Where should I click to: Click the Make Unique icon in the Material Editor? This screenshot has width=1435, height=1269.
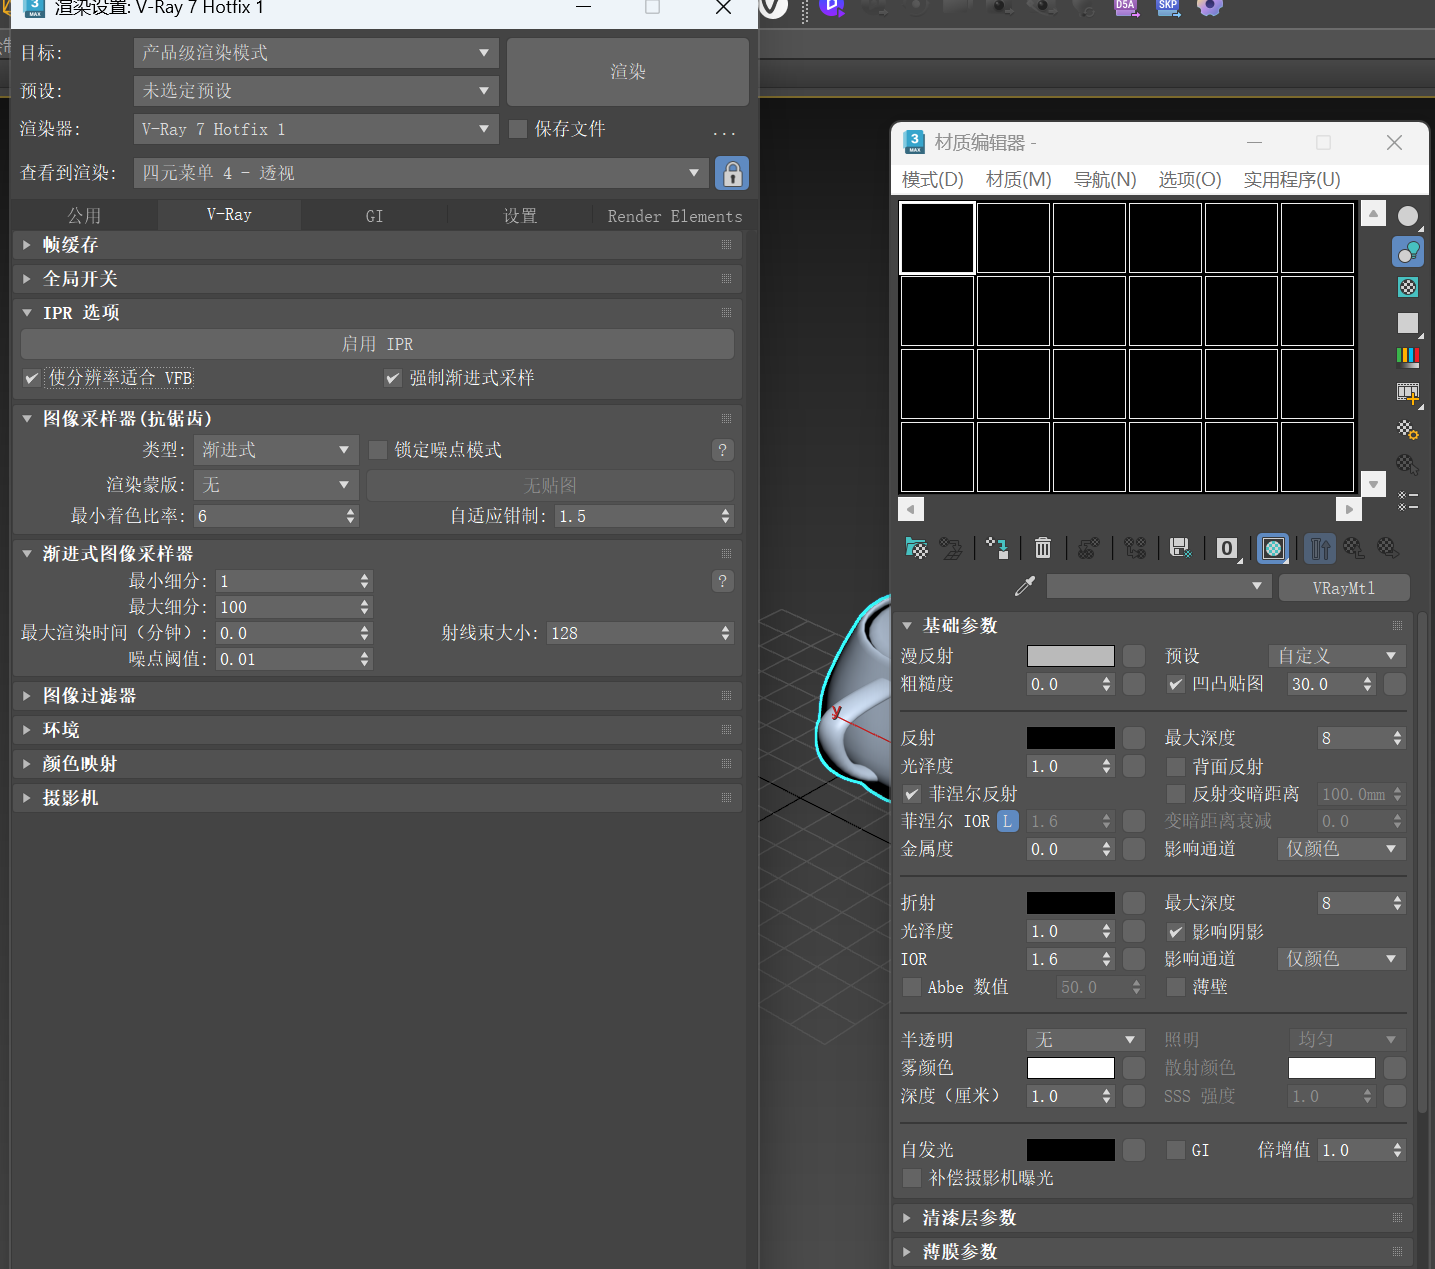click(x=1135, y=548)
